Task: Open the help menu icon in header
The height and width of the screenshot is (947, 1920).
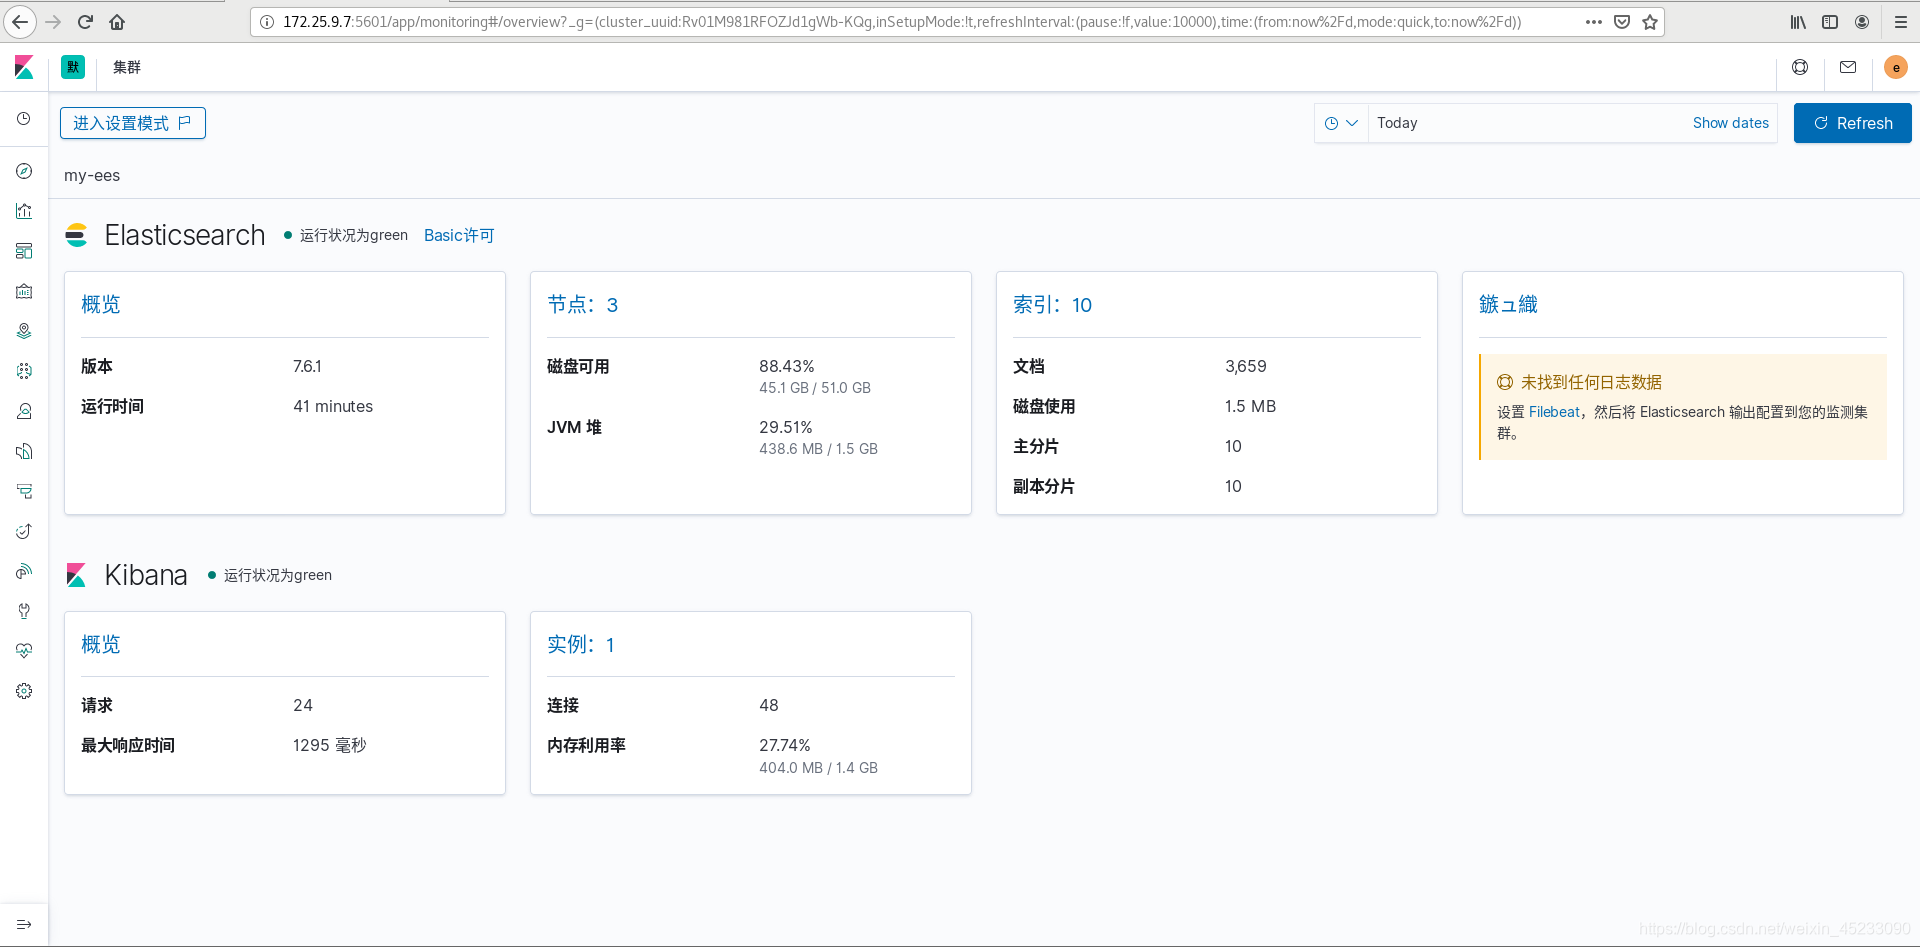Action: tap(1800, 67)
